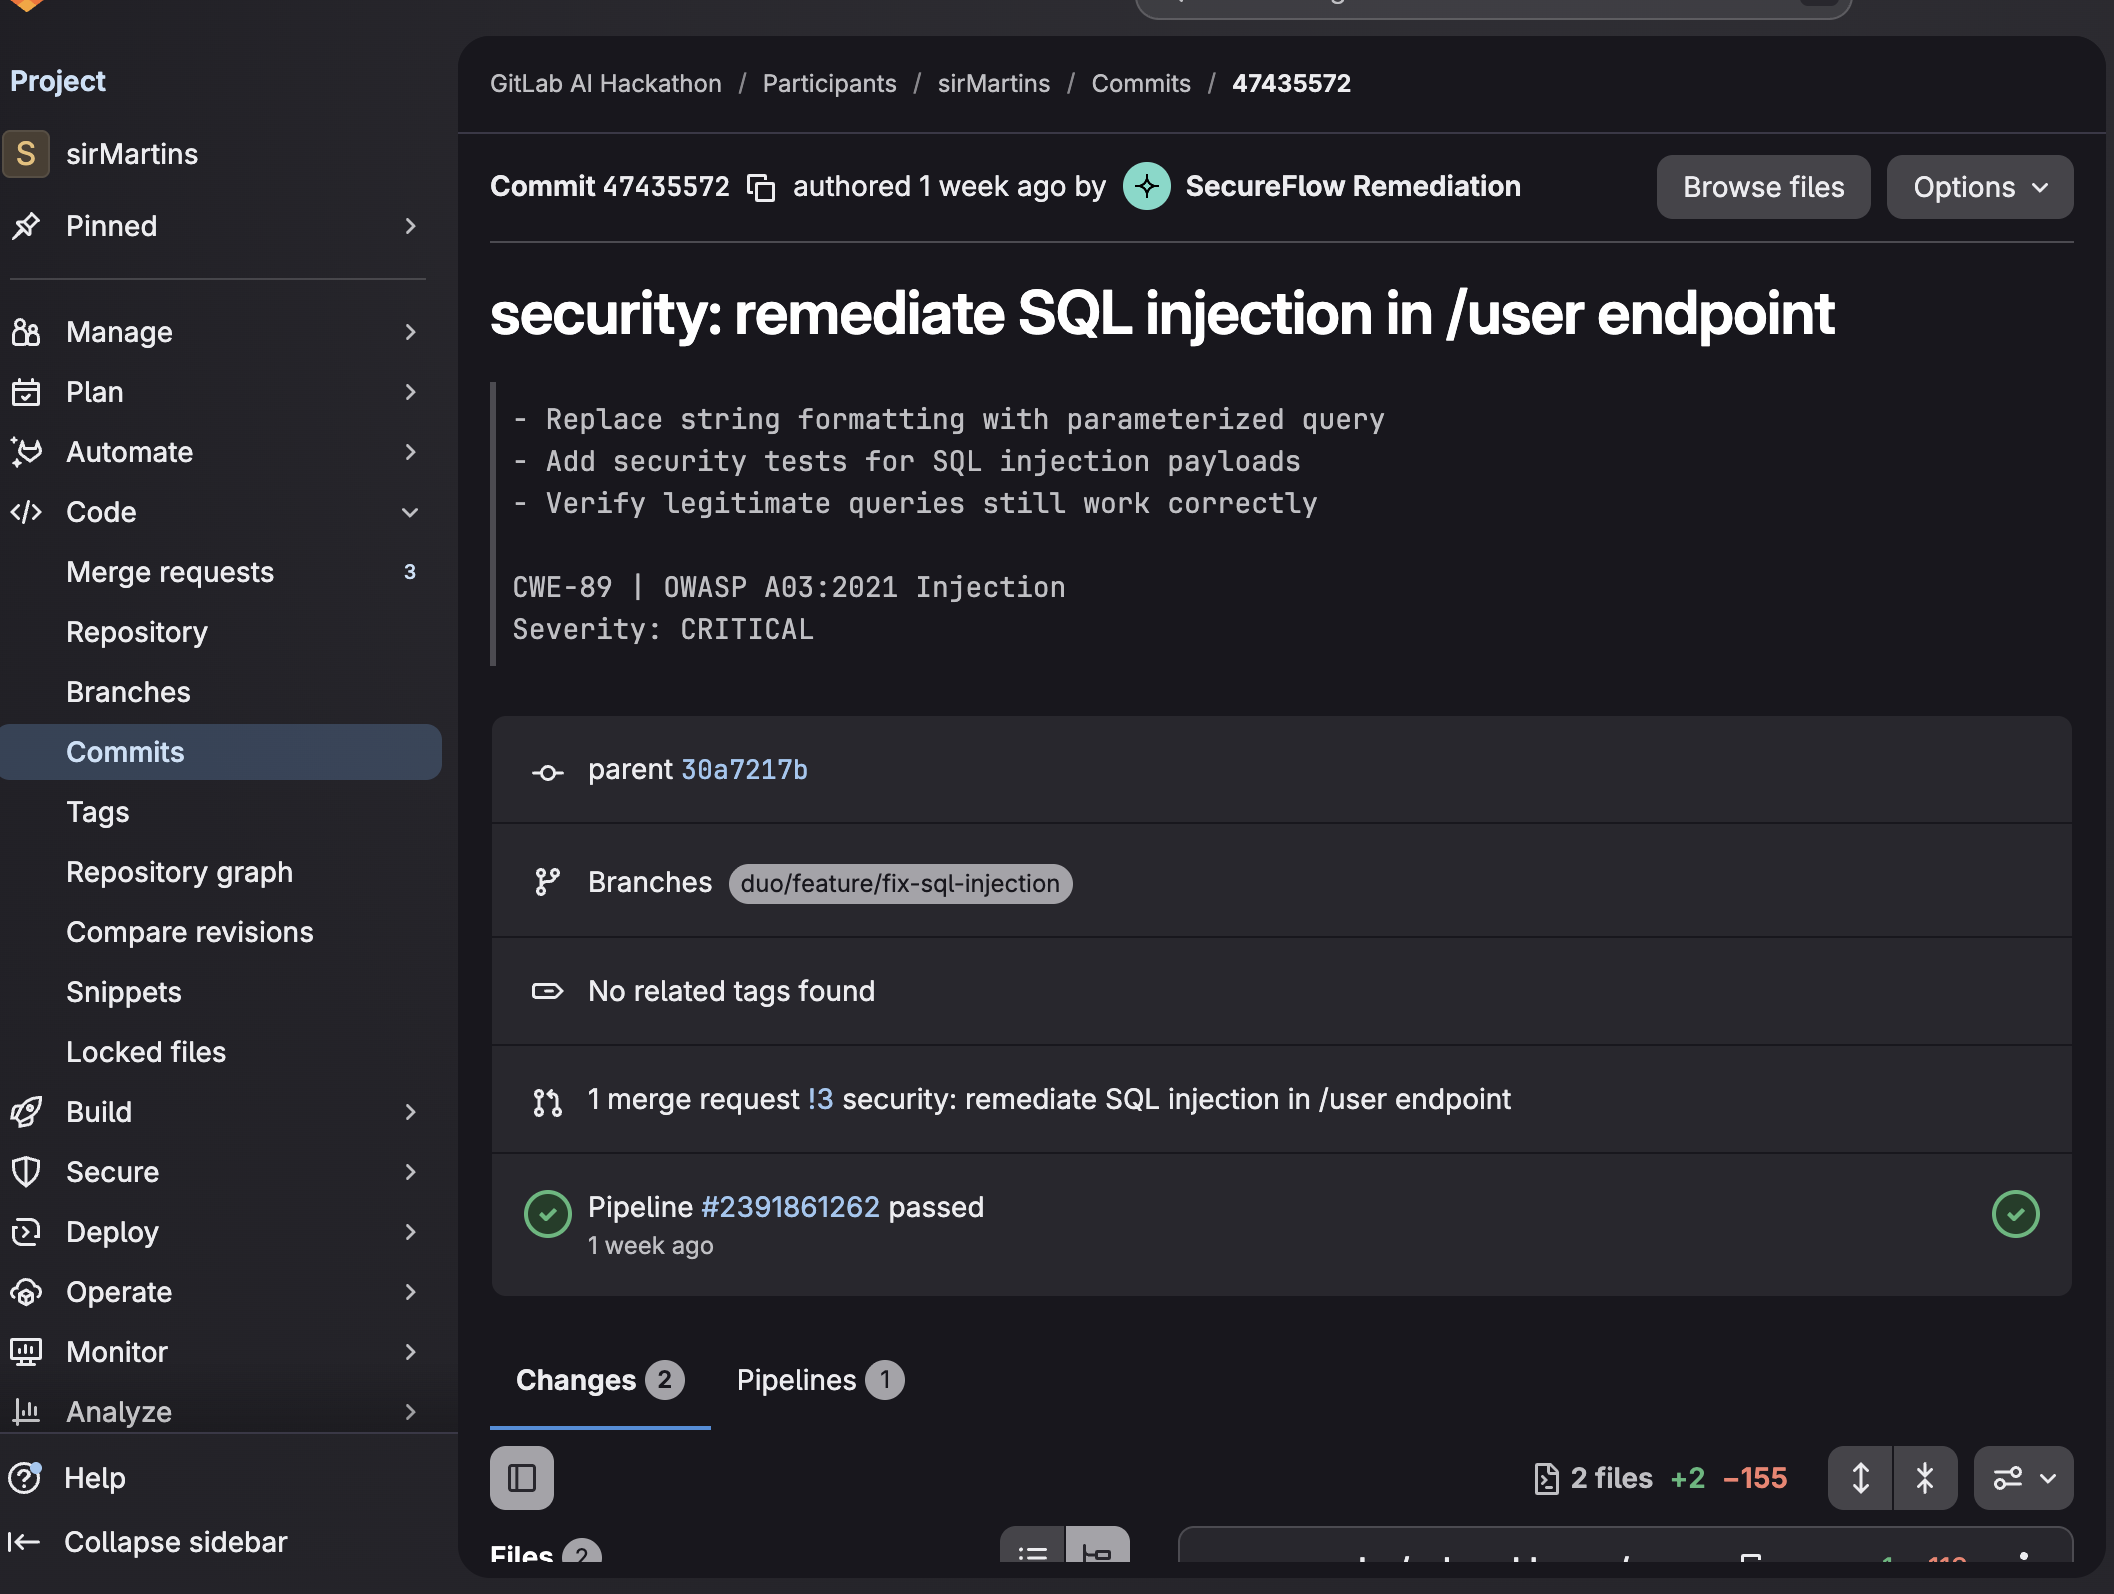Open Merge requests in sidebar
Image resolution: width=2114 pixels, height=1594 pixels.
point(170,572)
